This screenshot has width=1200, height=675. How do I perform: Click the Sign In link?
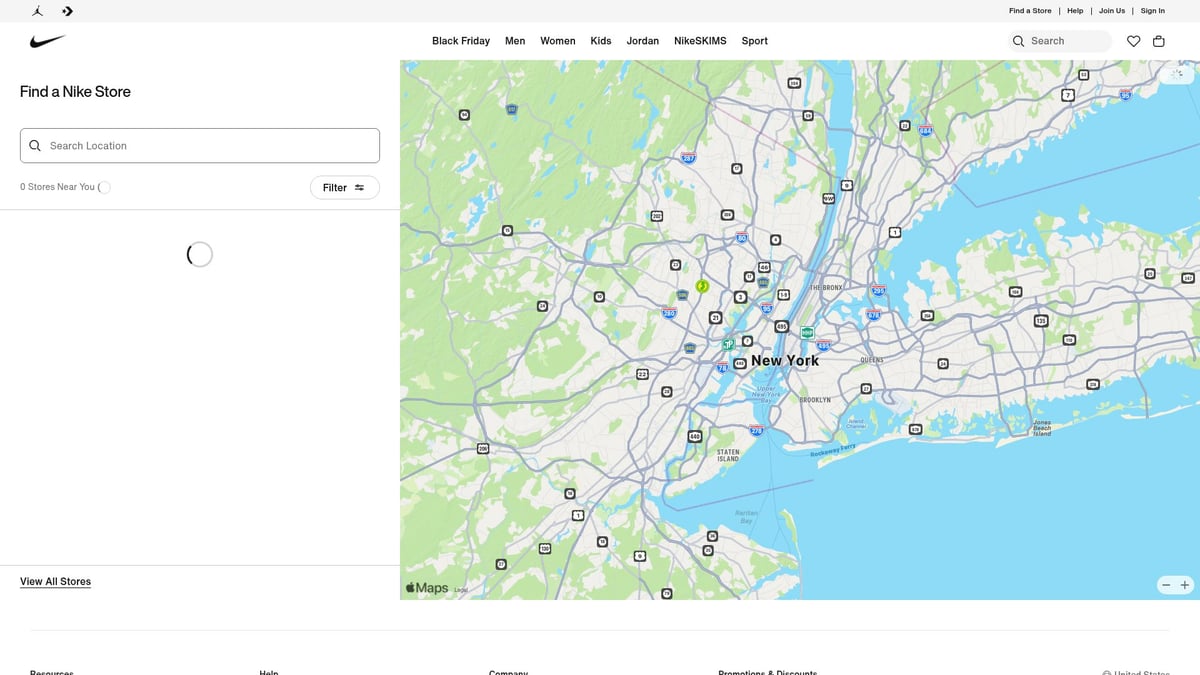1152,11
